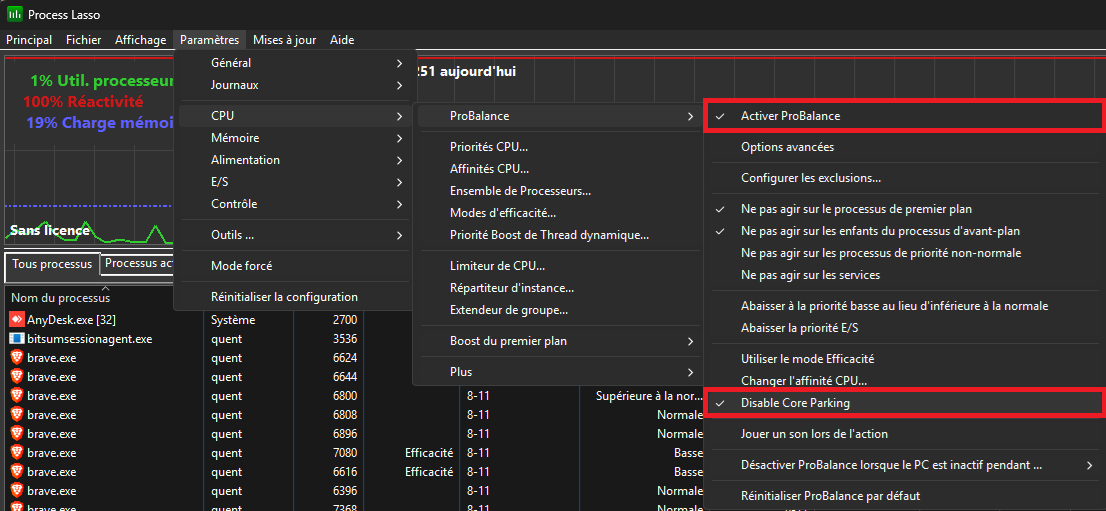Open Configurer les exclusions...
1106x511 pixels.
click(904, 179)
